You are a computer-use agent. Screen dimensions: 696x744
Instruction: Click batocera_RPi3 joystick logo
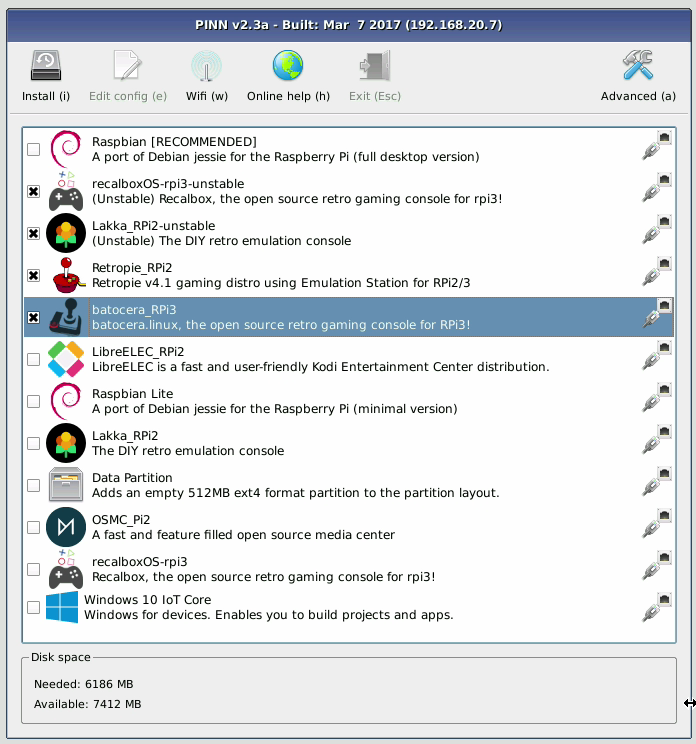click(x=67, y=317)
